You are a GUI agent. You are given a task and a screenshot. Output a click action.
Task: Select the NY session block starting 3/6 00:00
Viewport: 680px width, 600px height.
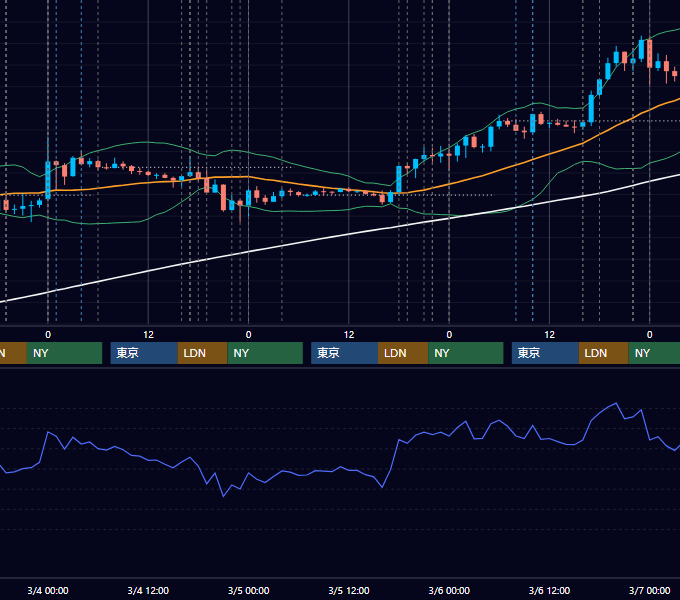(x=466, y=353)
